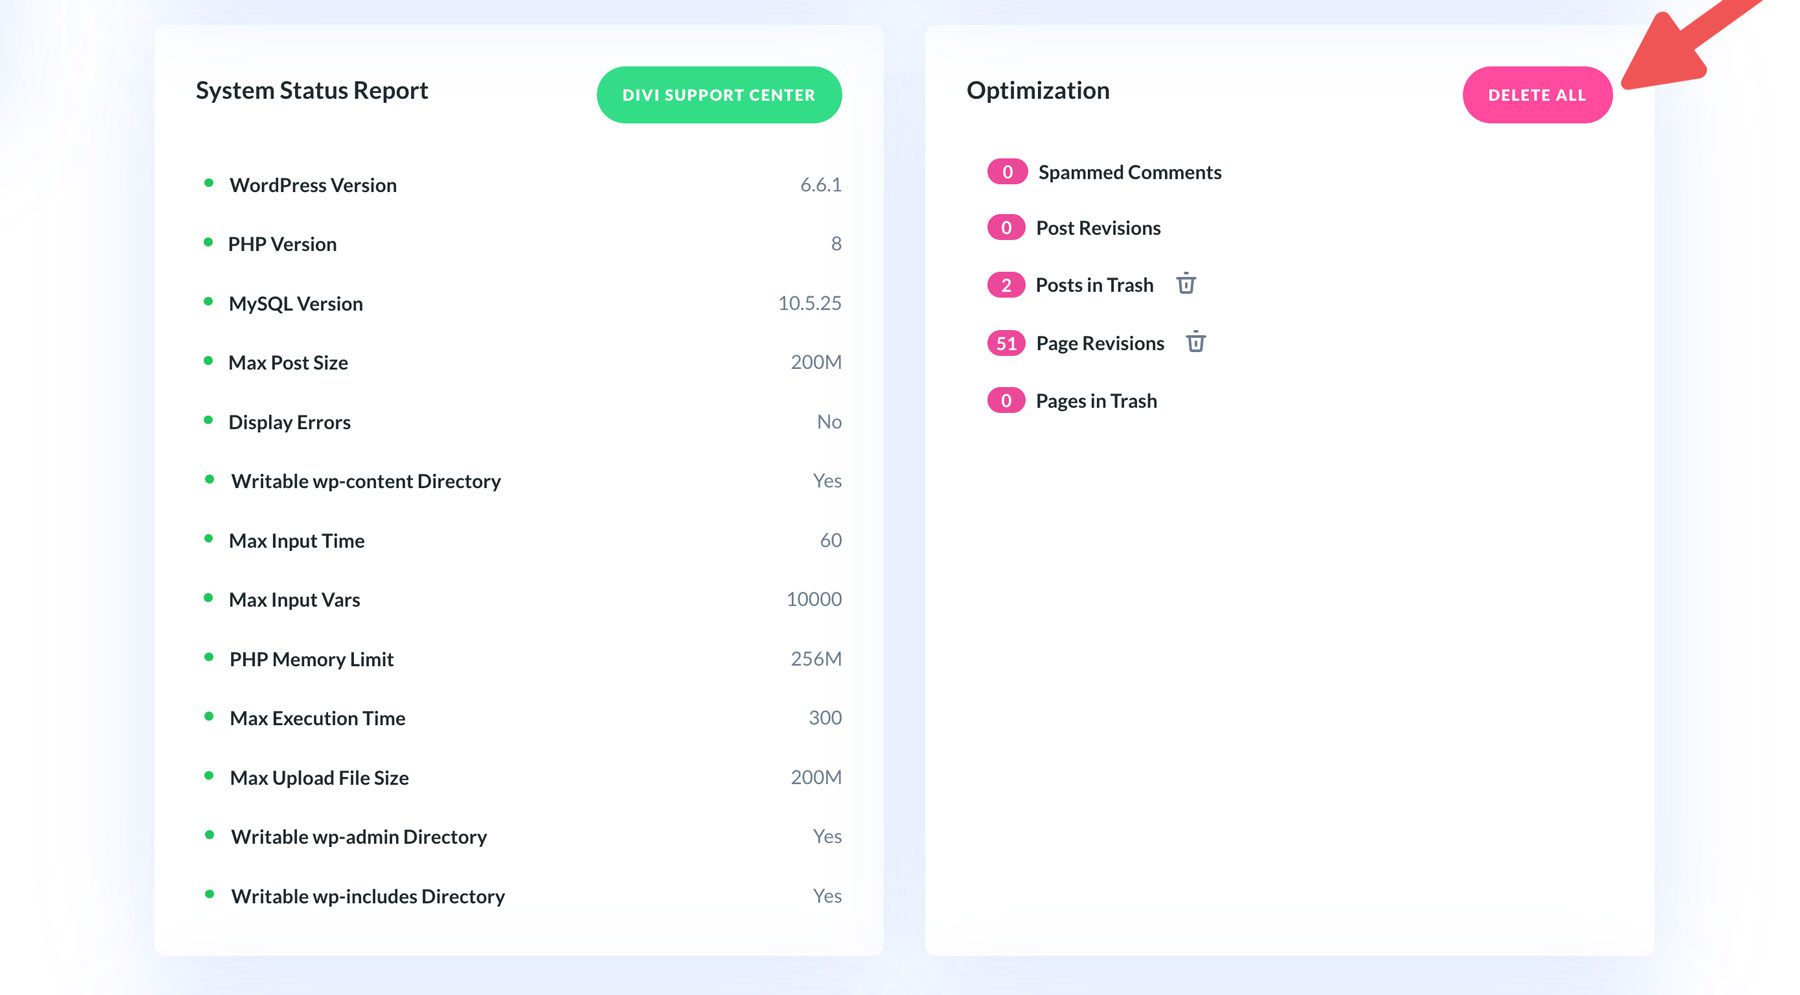Click the zero badge next to Post Revisions
This screenshot has height=995, width=1800.
click(x=1005, y=227)
